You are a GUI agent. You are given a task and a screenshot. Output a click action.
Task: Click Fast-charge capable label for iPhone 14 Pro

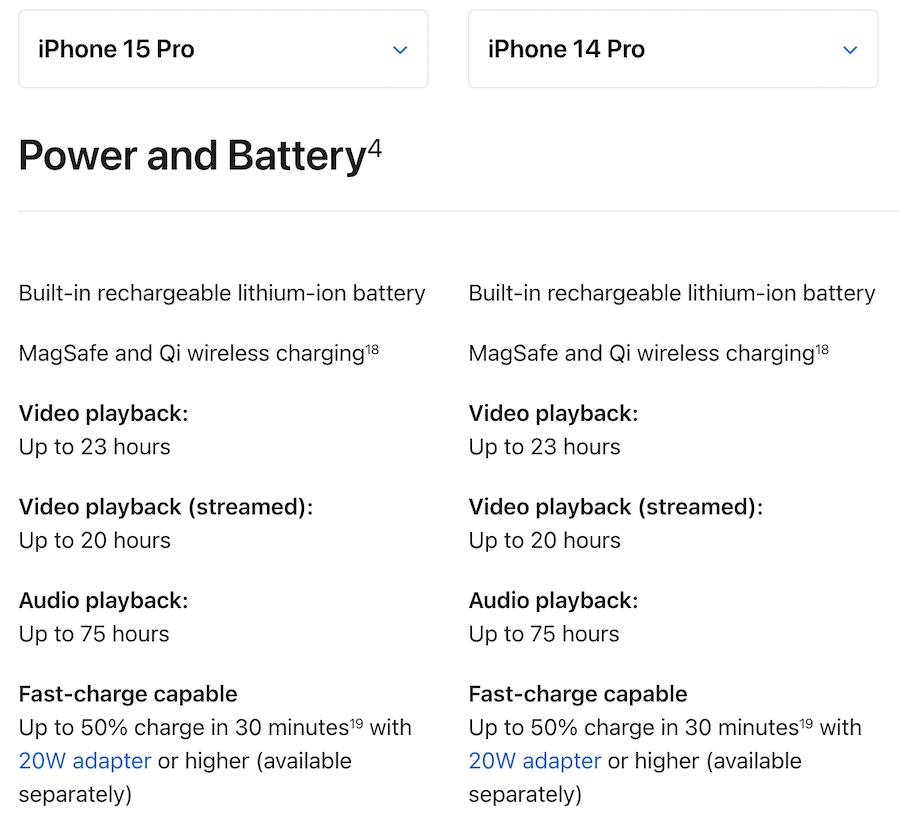pos(578,694)
